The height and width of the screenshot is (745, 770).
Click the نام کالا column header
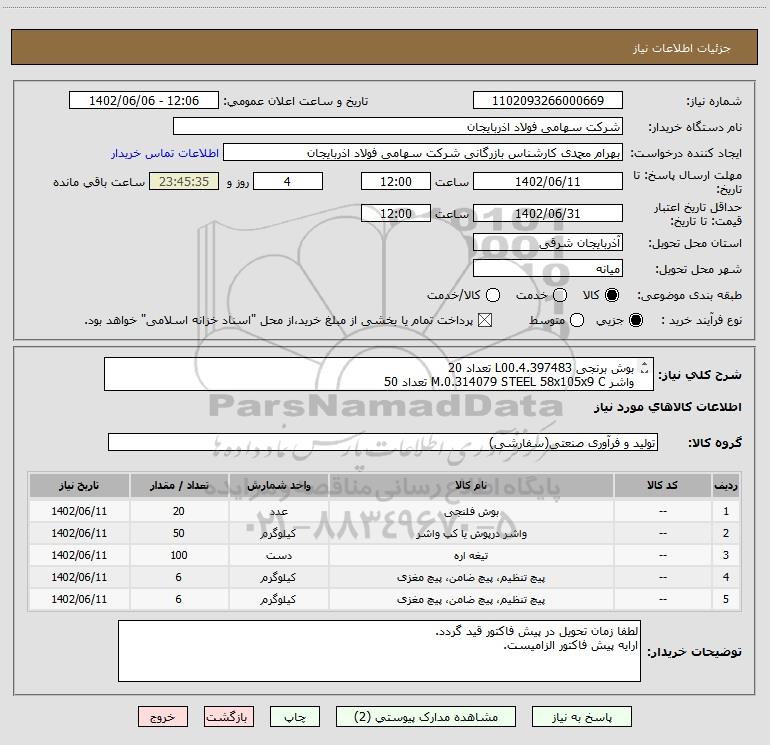(471, 485)
